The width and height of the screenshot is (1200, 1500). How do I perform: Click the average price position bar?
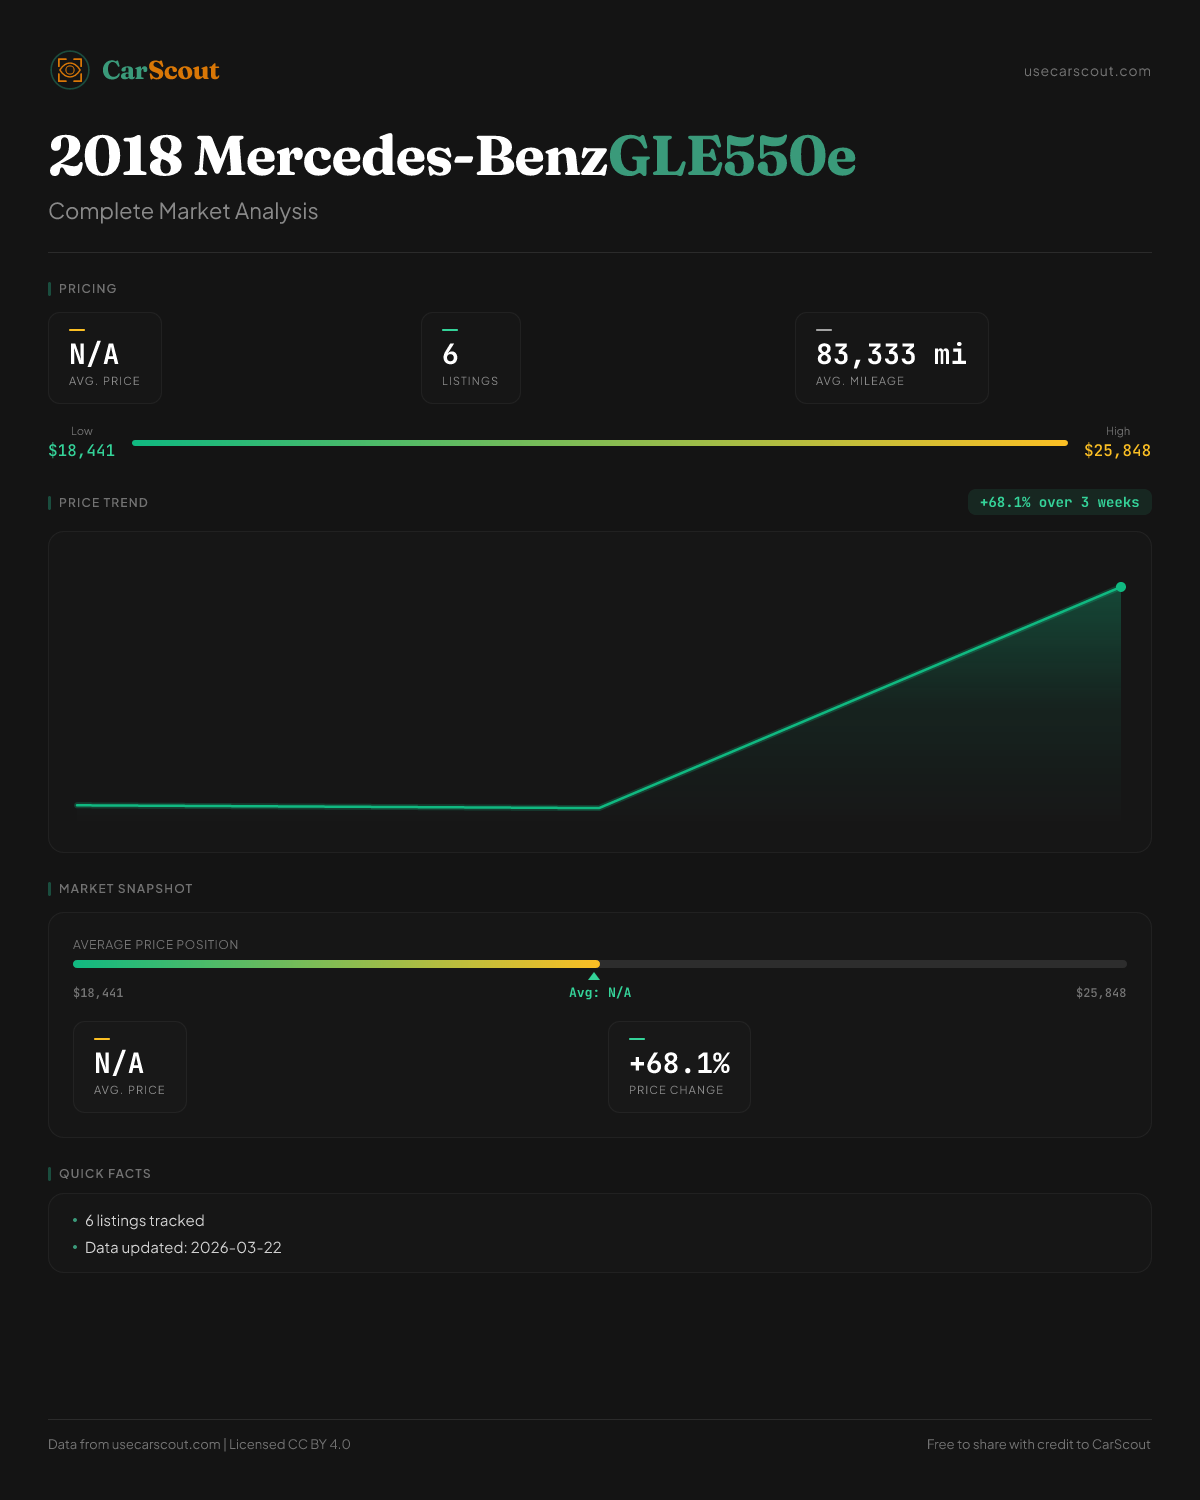pos(600,964)
